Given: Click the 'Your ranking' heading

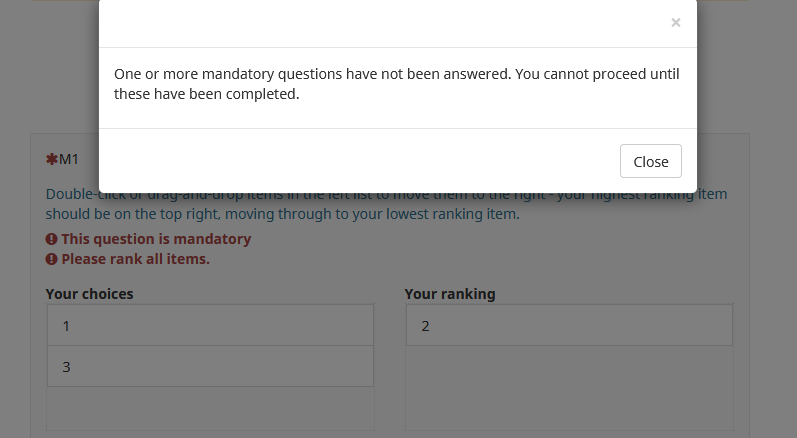Looking at the screenshot, I should pos(450,294).
